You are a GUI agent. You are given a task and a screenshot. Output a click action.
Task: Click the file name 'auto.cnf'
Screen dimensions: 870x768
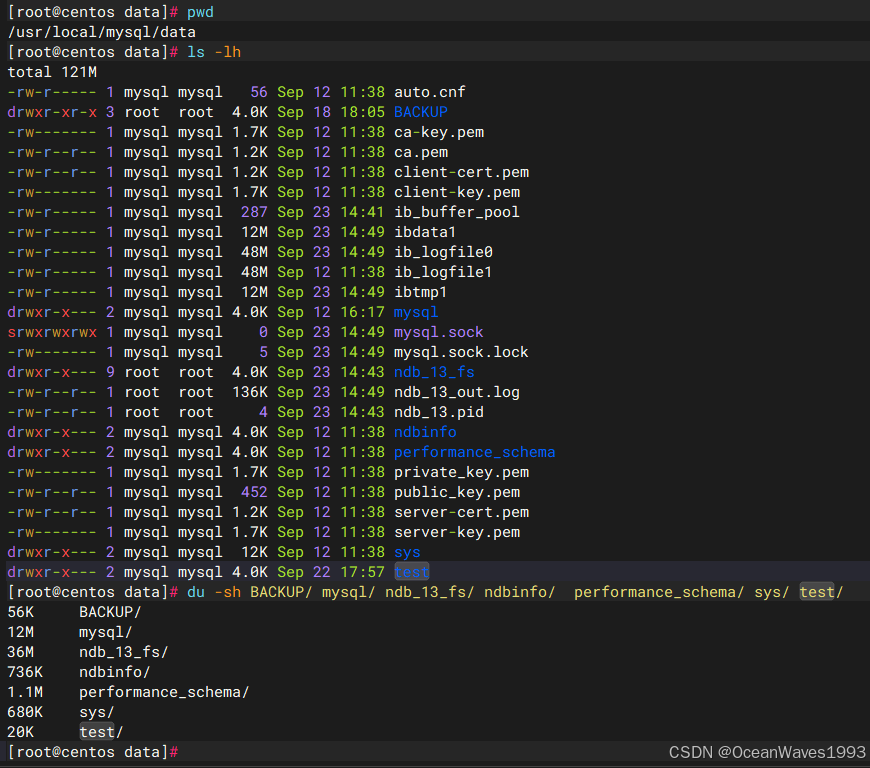tap(429, 92)
